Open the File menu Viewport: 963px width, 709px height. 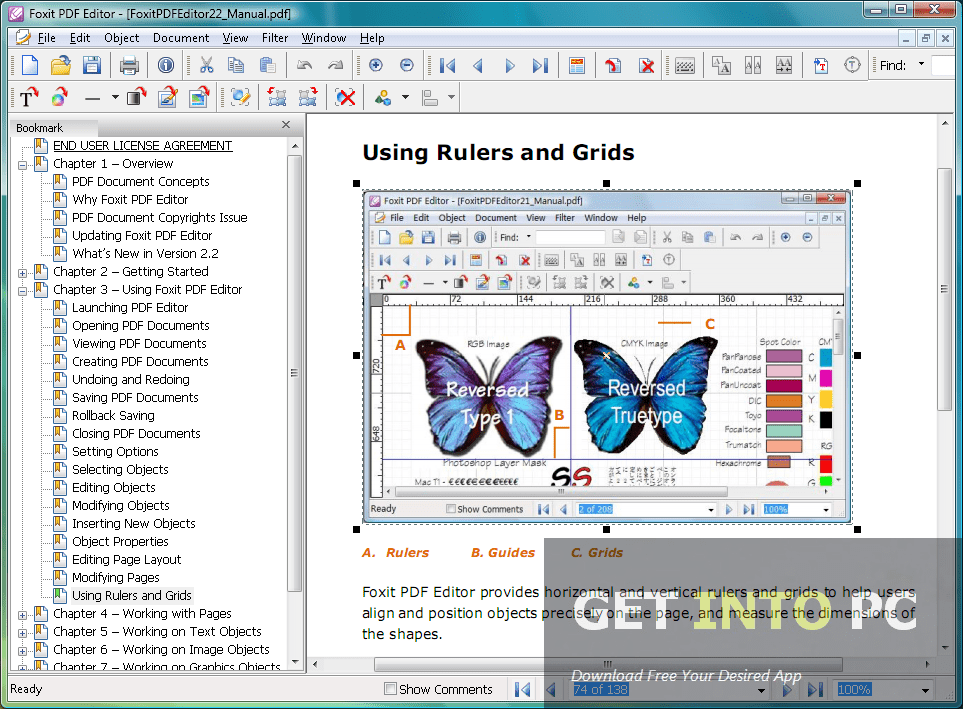(46, 38)
